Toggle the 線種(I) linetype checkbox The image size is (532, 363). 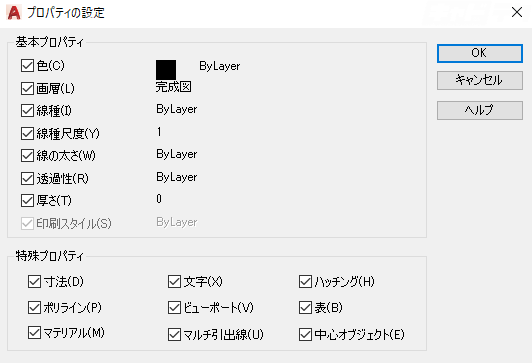click(27, 111)
